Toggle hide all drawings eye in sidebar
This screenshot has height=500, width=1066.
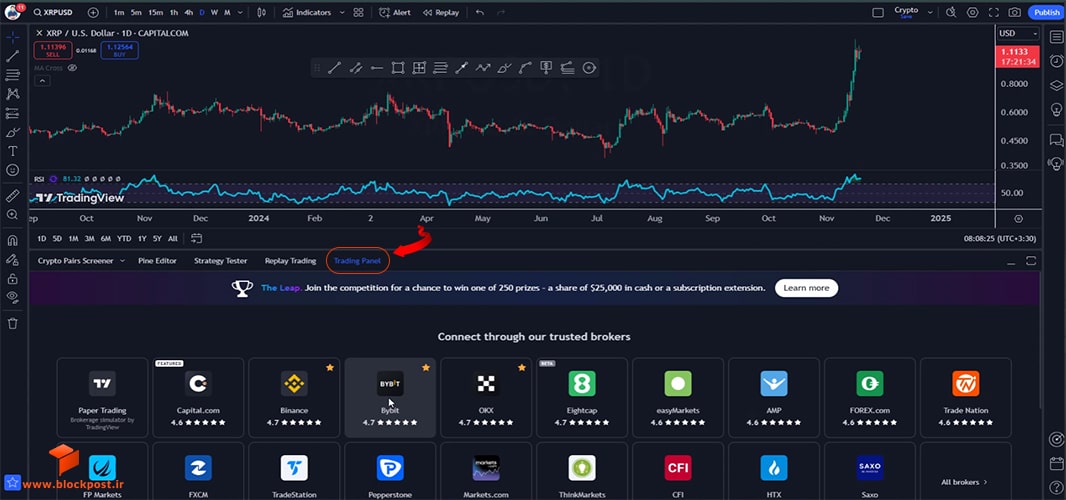[12, 297]
